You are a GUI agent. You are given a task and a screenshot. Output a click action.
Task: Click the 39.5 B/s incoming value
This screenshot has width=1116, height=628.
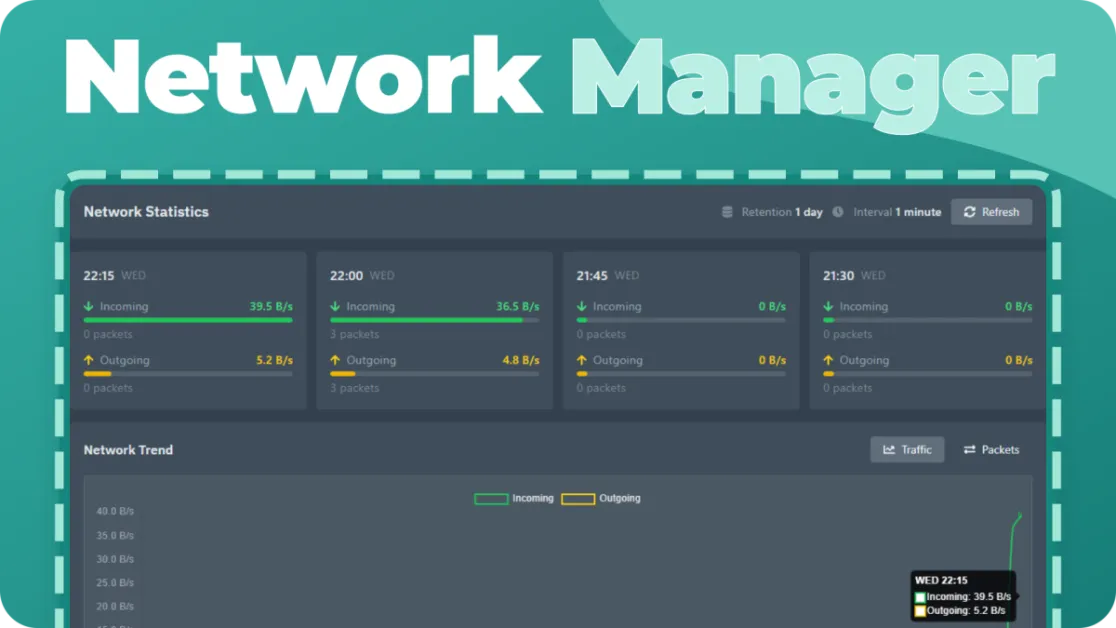click(x=271, y=306)
